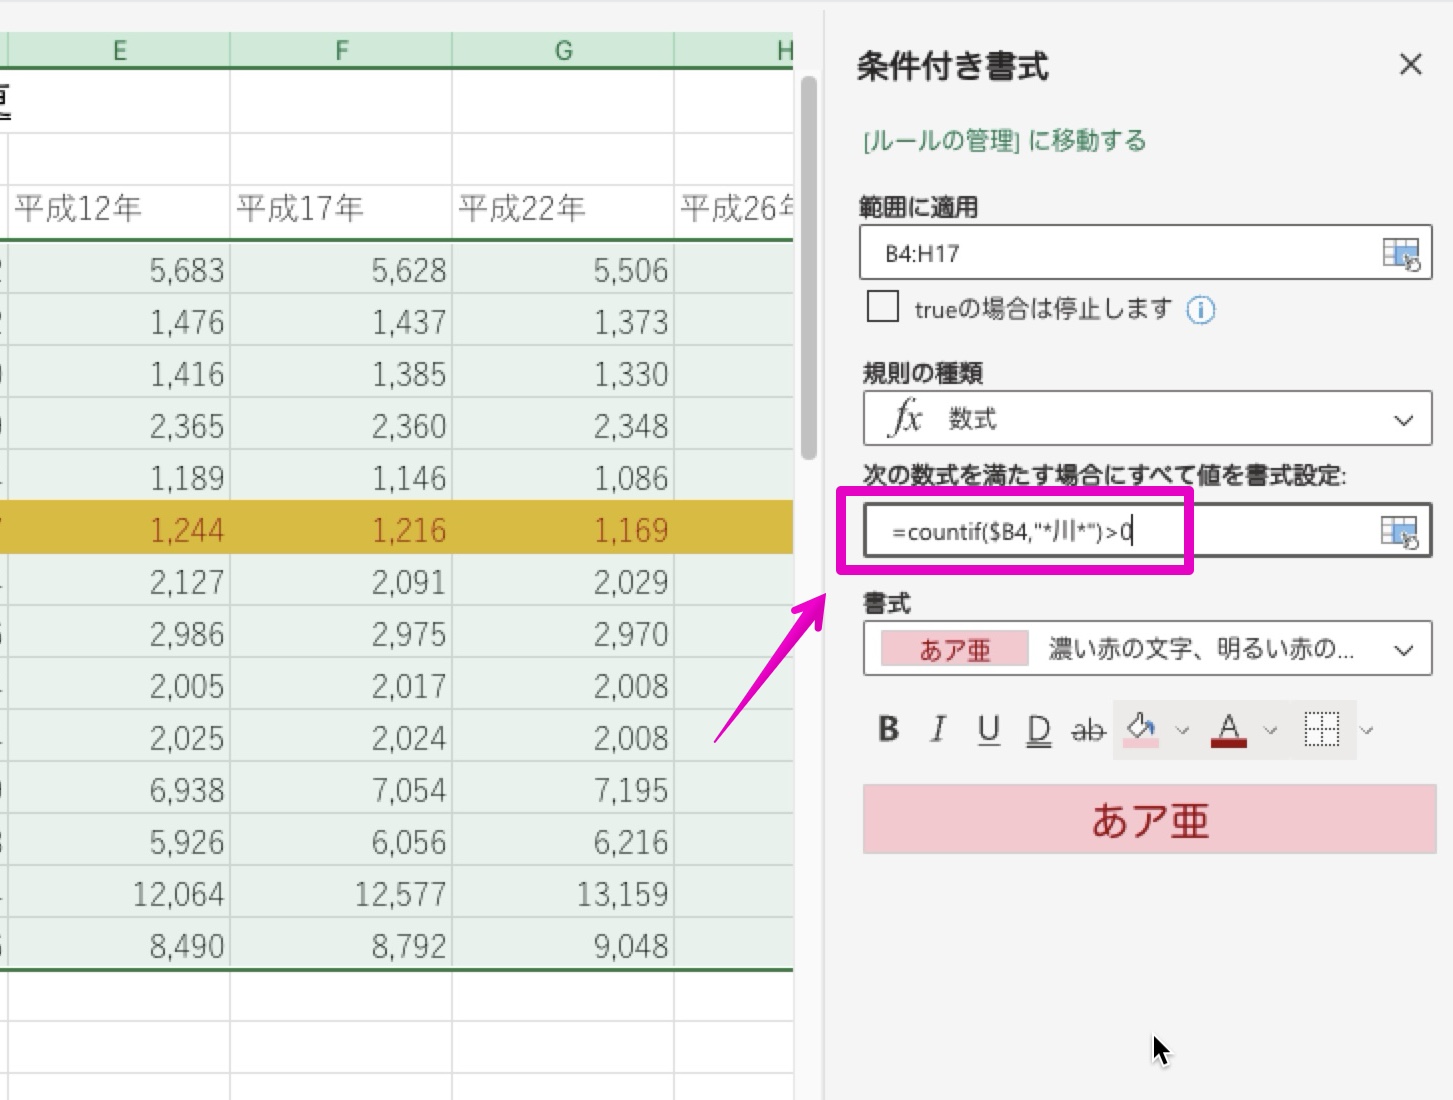Viewport: 1453px width, 1100px height.
Task: Click the cell selector icon in the formula field
Action: 1399,532
